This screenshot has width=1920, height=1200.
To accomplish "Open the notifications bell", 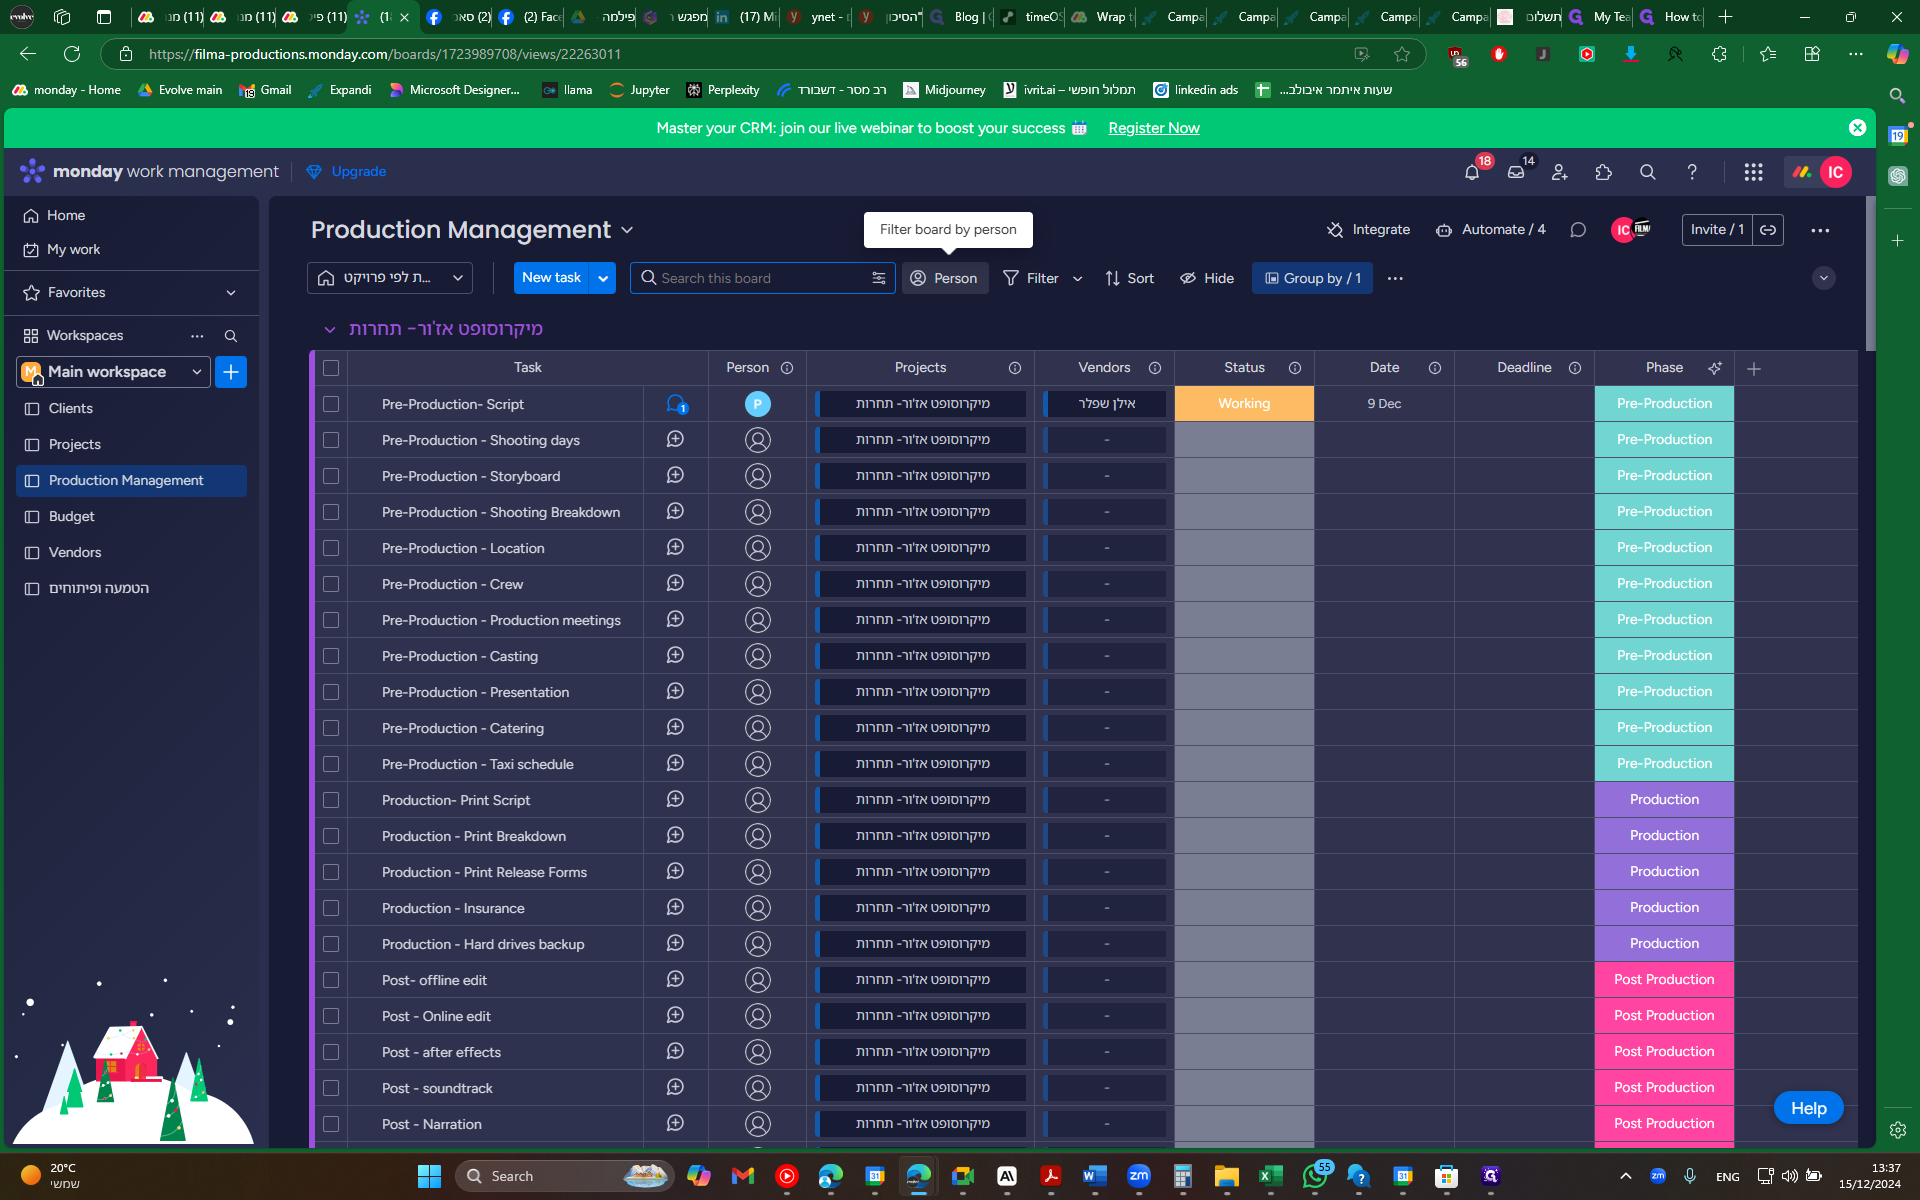I will coord(1472,172).
